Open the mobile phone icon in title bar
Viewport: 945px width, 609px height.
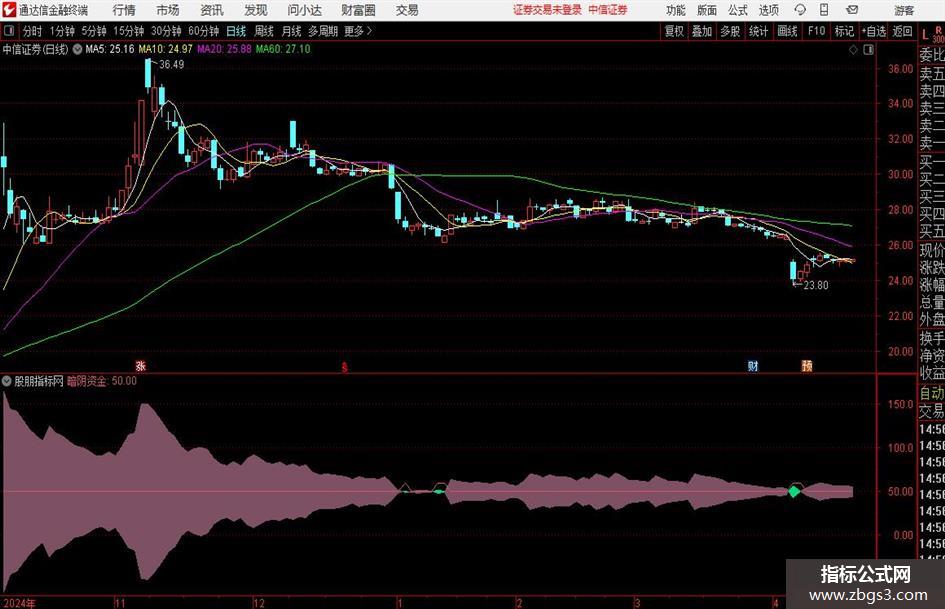click(824, 10)
